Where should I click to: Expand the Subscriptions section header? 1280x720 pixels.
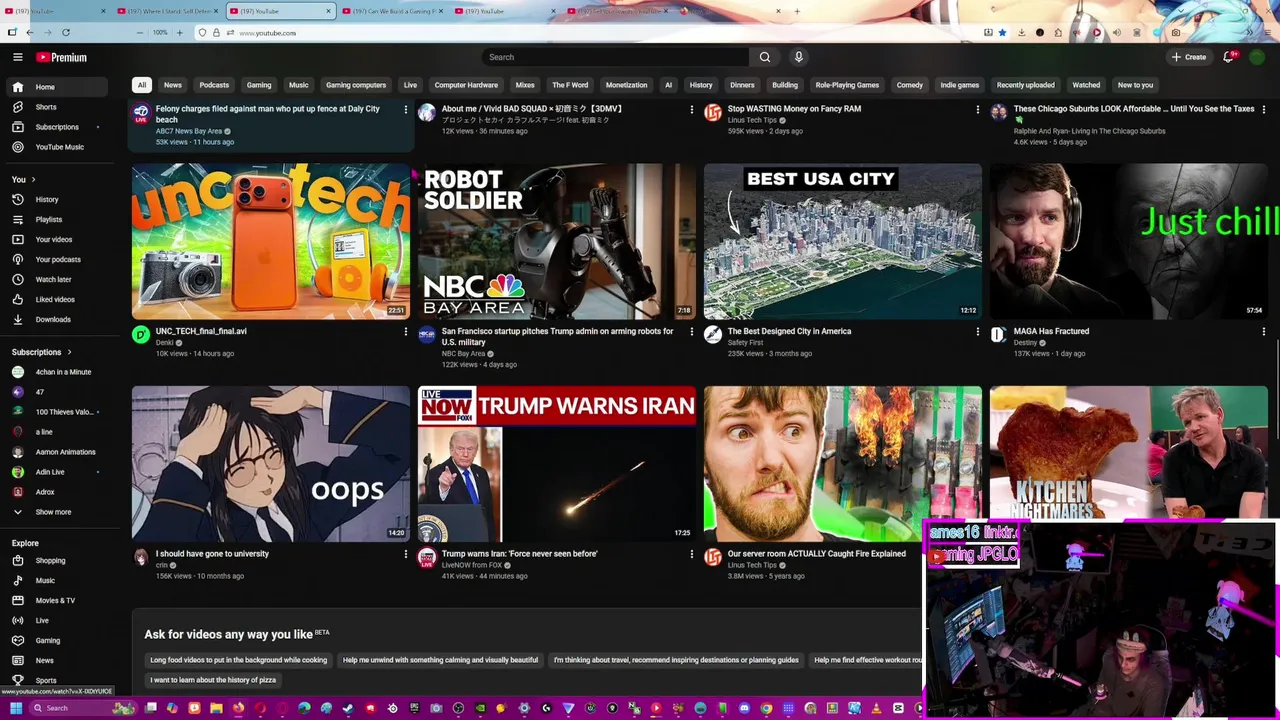point(40,352)
